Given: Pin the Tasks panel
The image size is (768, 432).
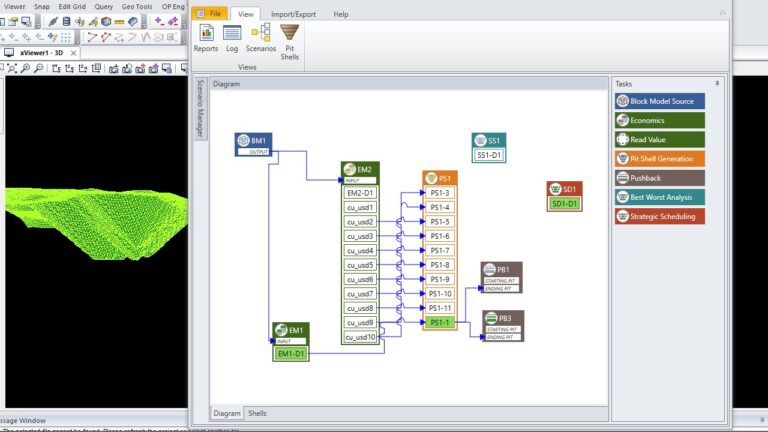Looking at the screenshot, I should (x=717, y=84).
